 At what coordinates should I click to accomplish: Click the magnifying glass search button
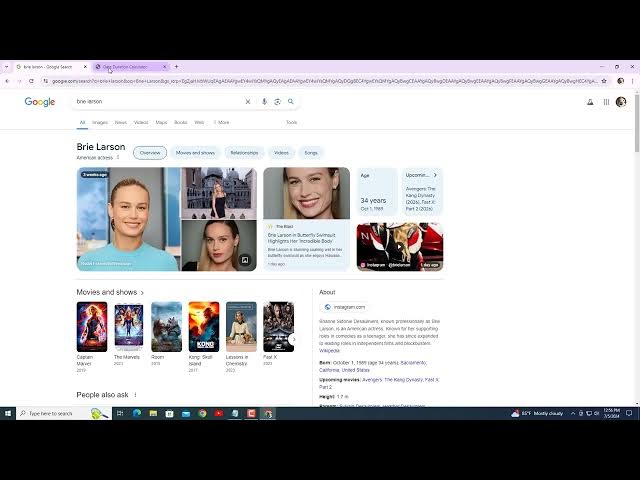pos(291,102)
